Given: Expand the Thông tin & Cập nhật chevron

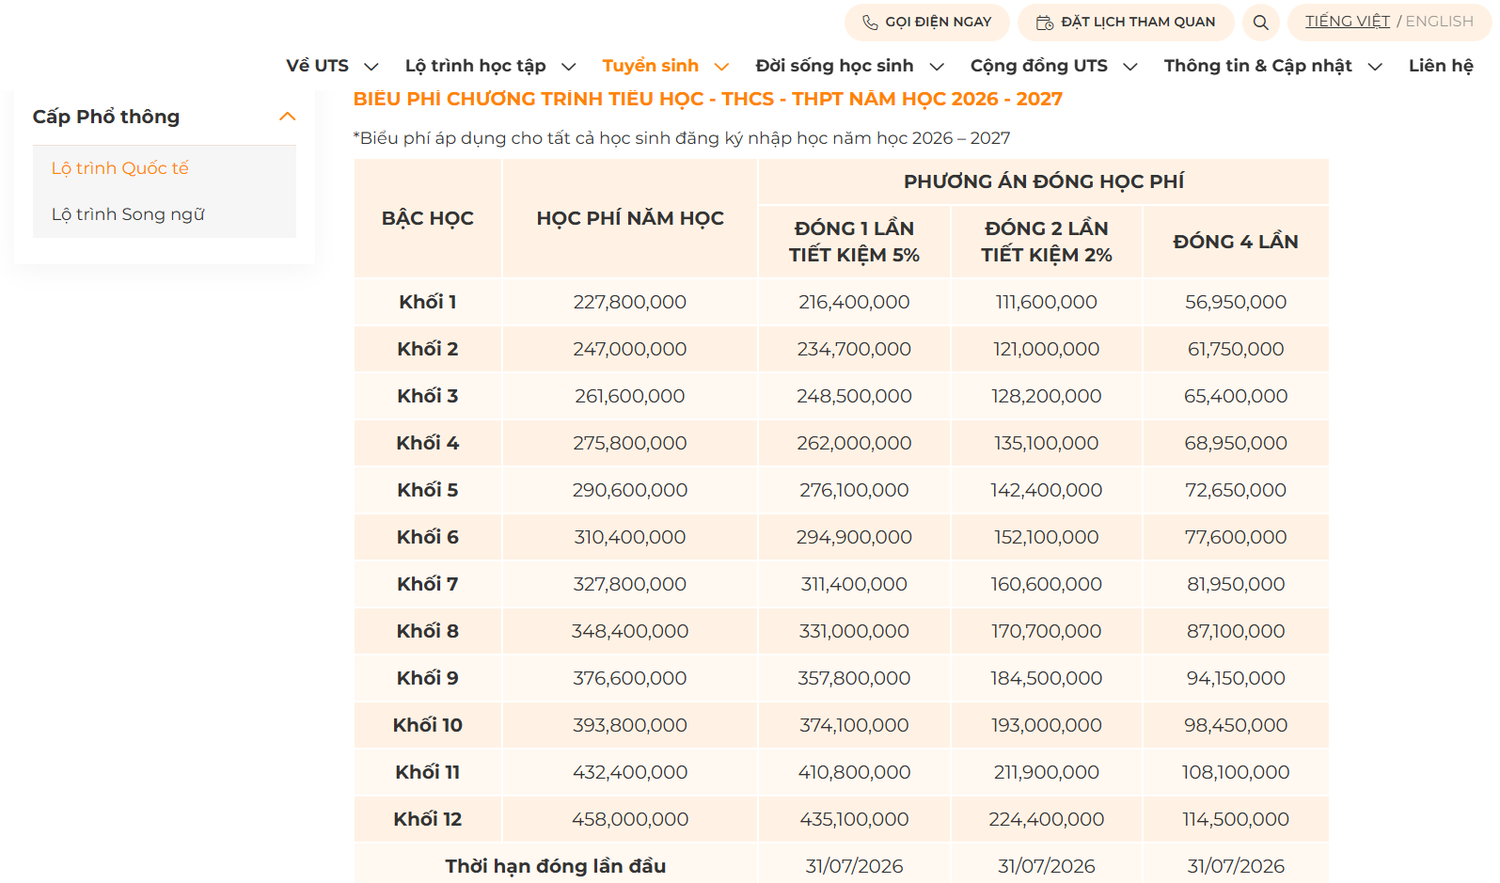Looking at the screenshot, I should [1375, 67].
